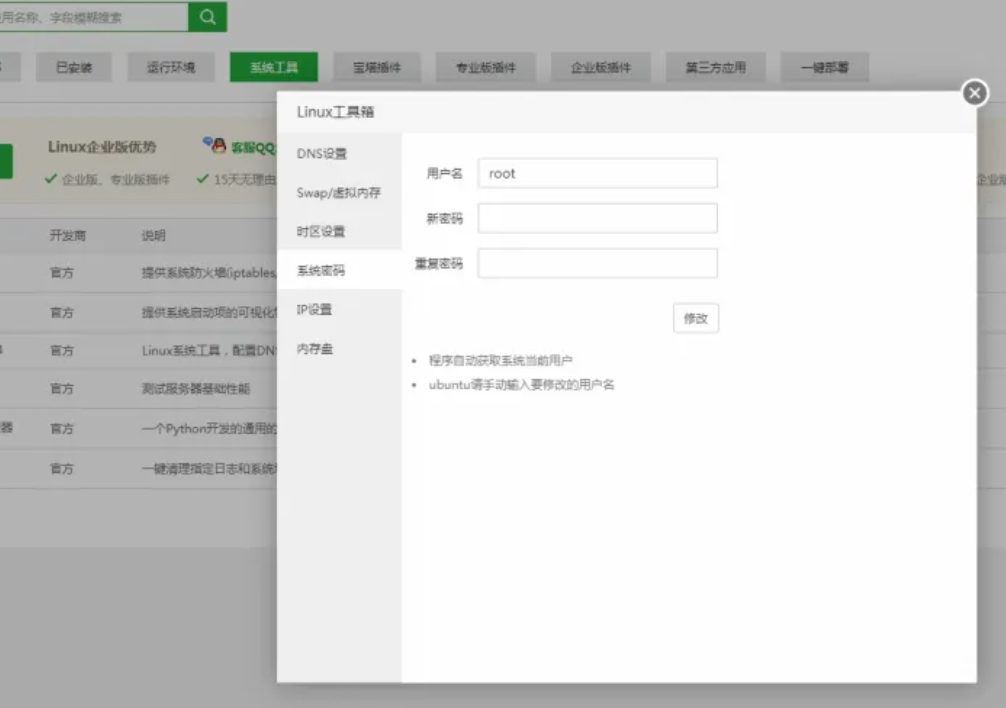Screen dimensions: 1006x708
Task: Click 开发商 column header
Action: point(67,235)
